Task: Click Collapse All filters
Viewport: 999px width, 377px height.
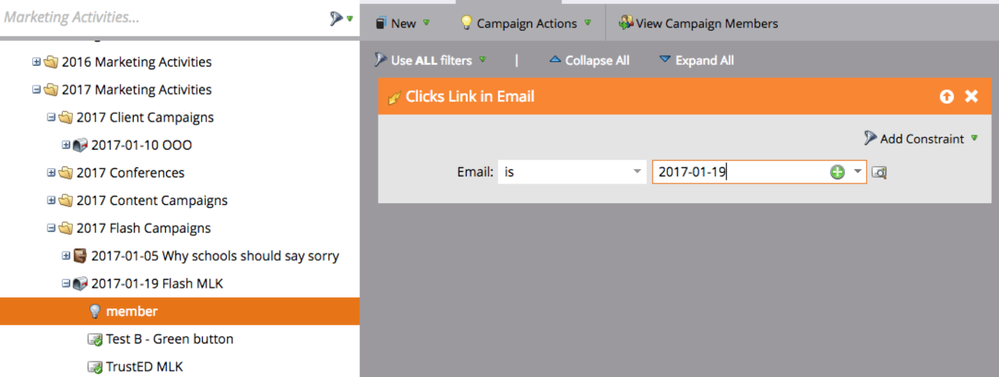Action: click(589, 60)
